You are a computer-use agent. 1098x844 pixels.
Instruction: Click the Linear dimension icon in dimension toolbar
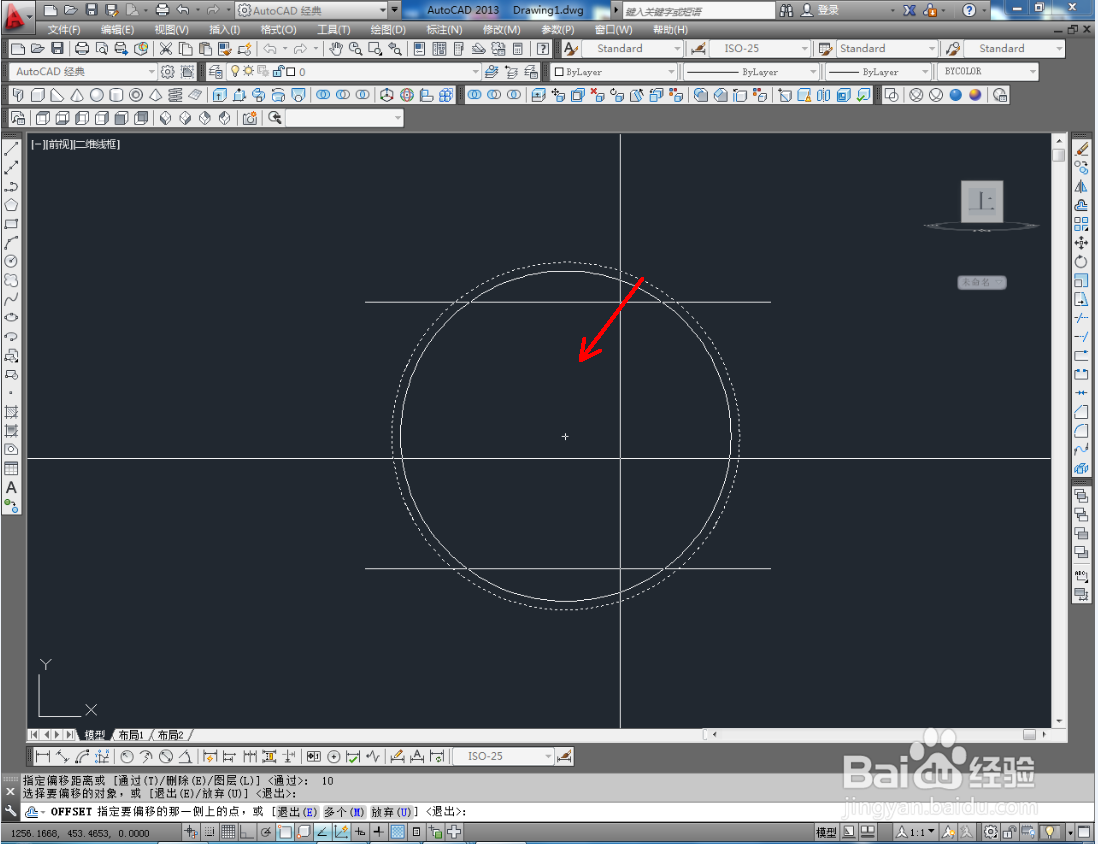(x=43, y=756)
